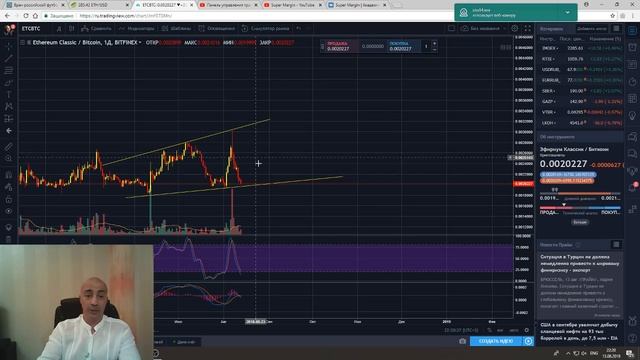Select the zoom in tool
The image size is (640, 360).
pos(9,158)
